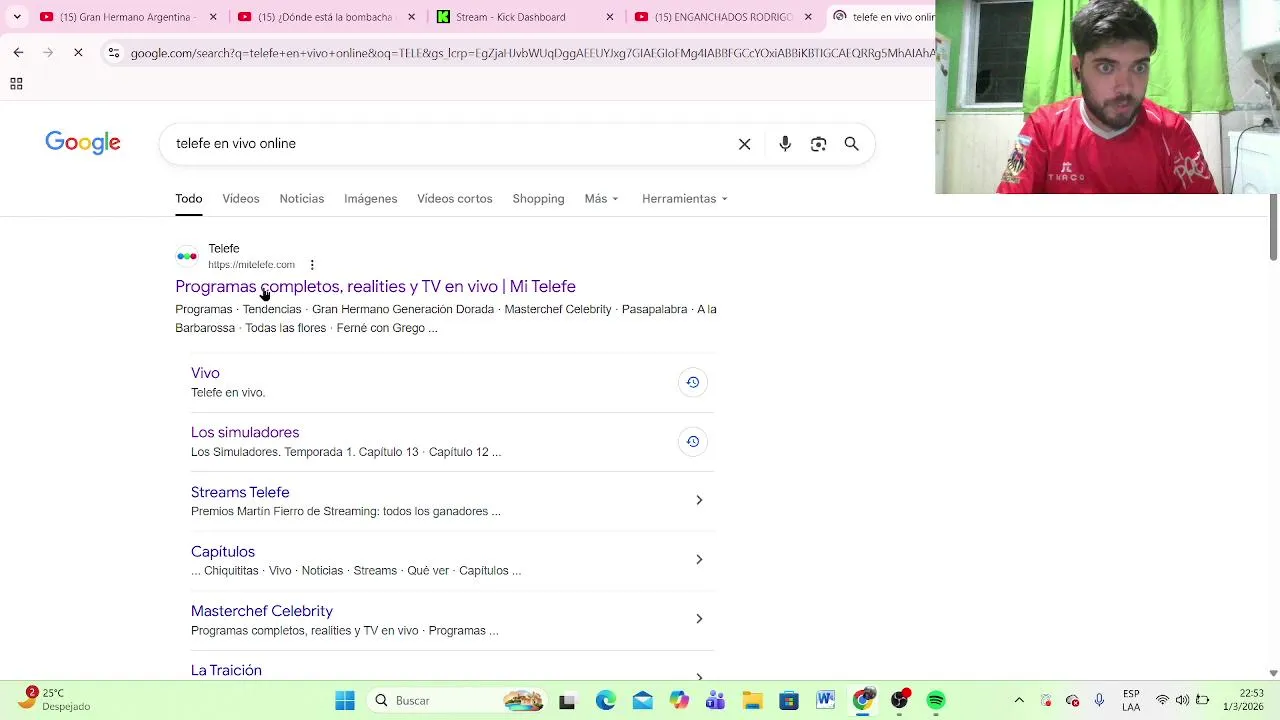View site information in address bar
This screenshot has width=1280, height=720.
tap(114, 53)
